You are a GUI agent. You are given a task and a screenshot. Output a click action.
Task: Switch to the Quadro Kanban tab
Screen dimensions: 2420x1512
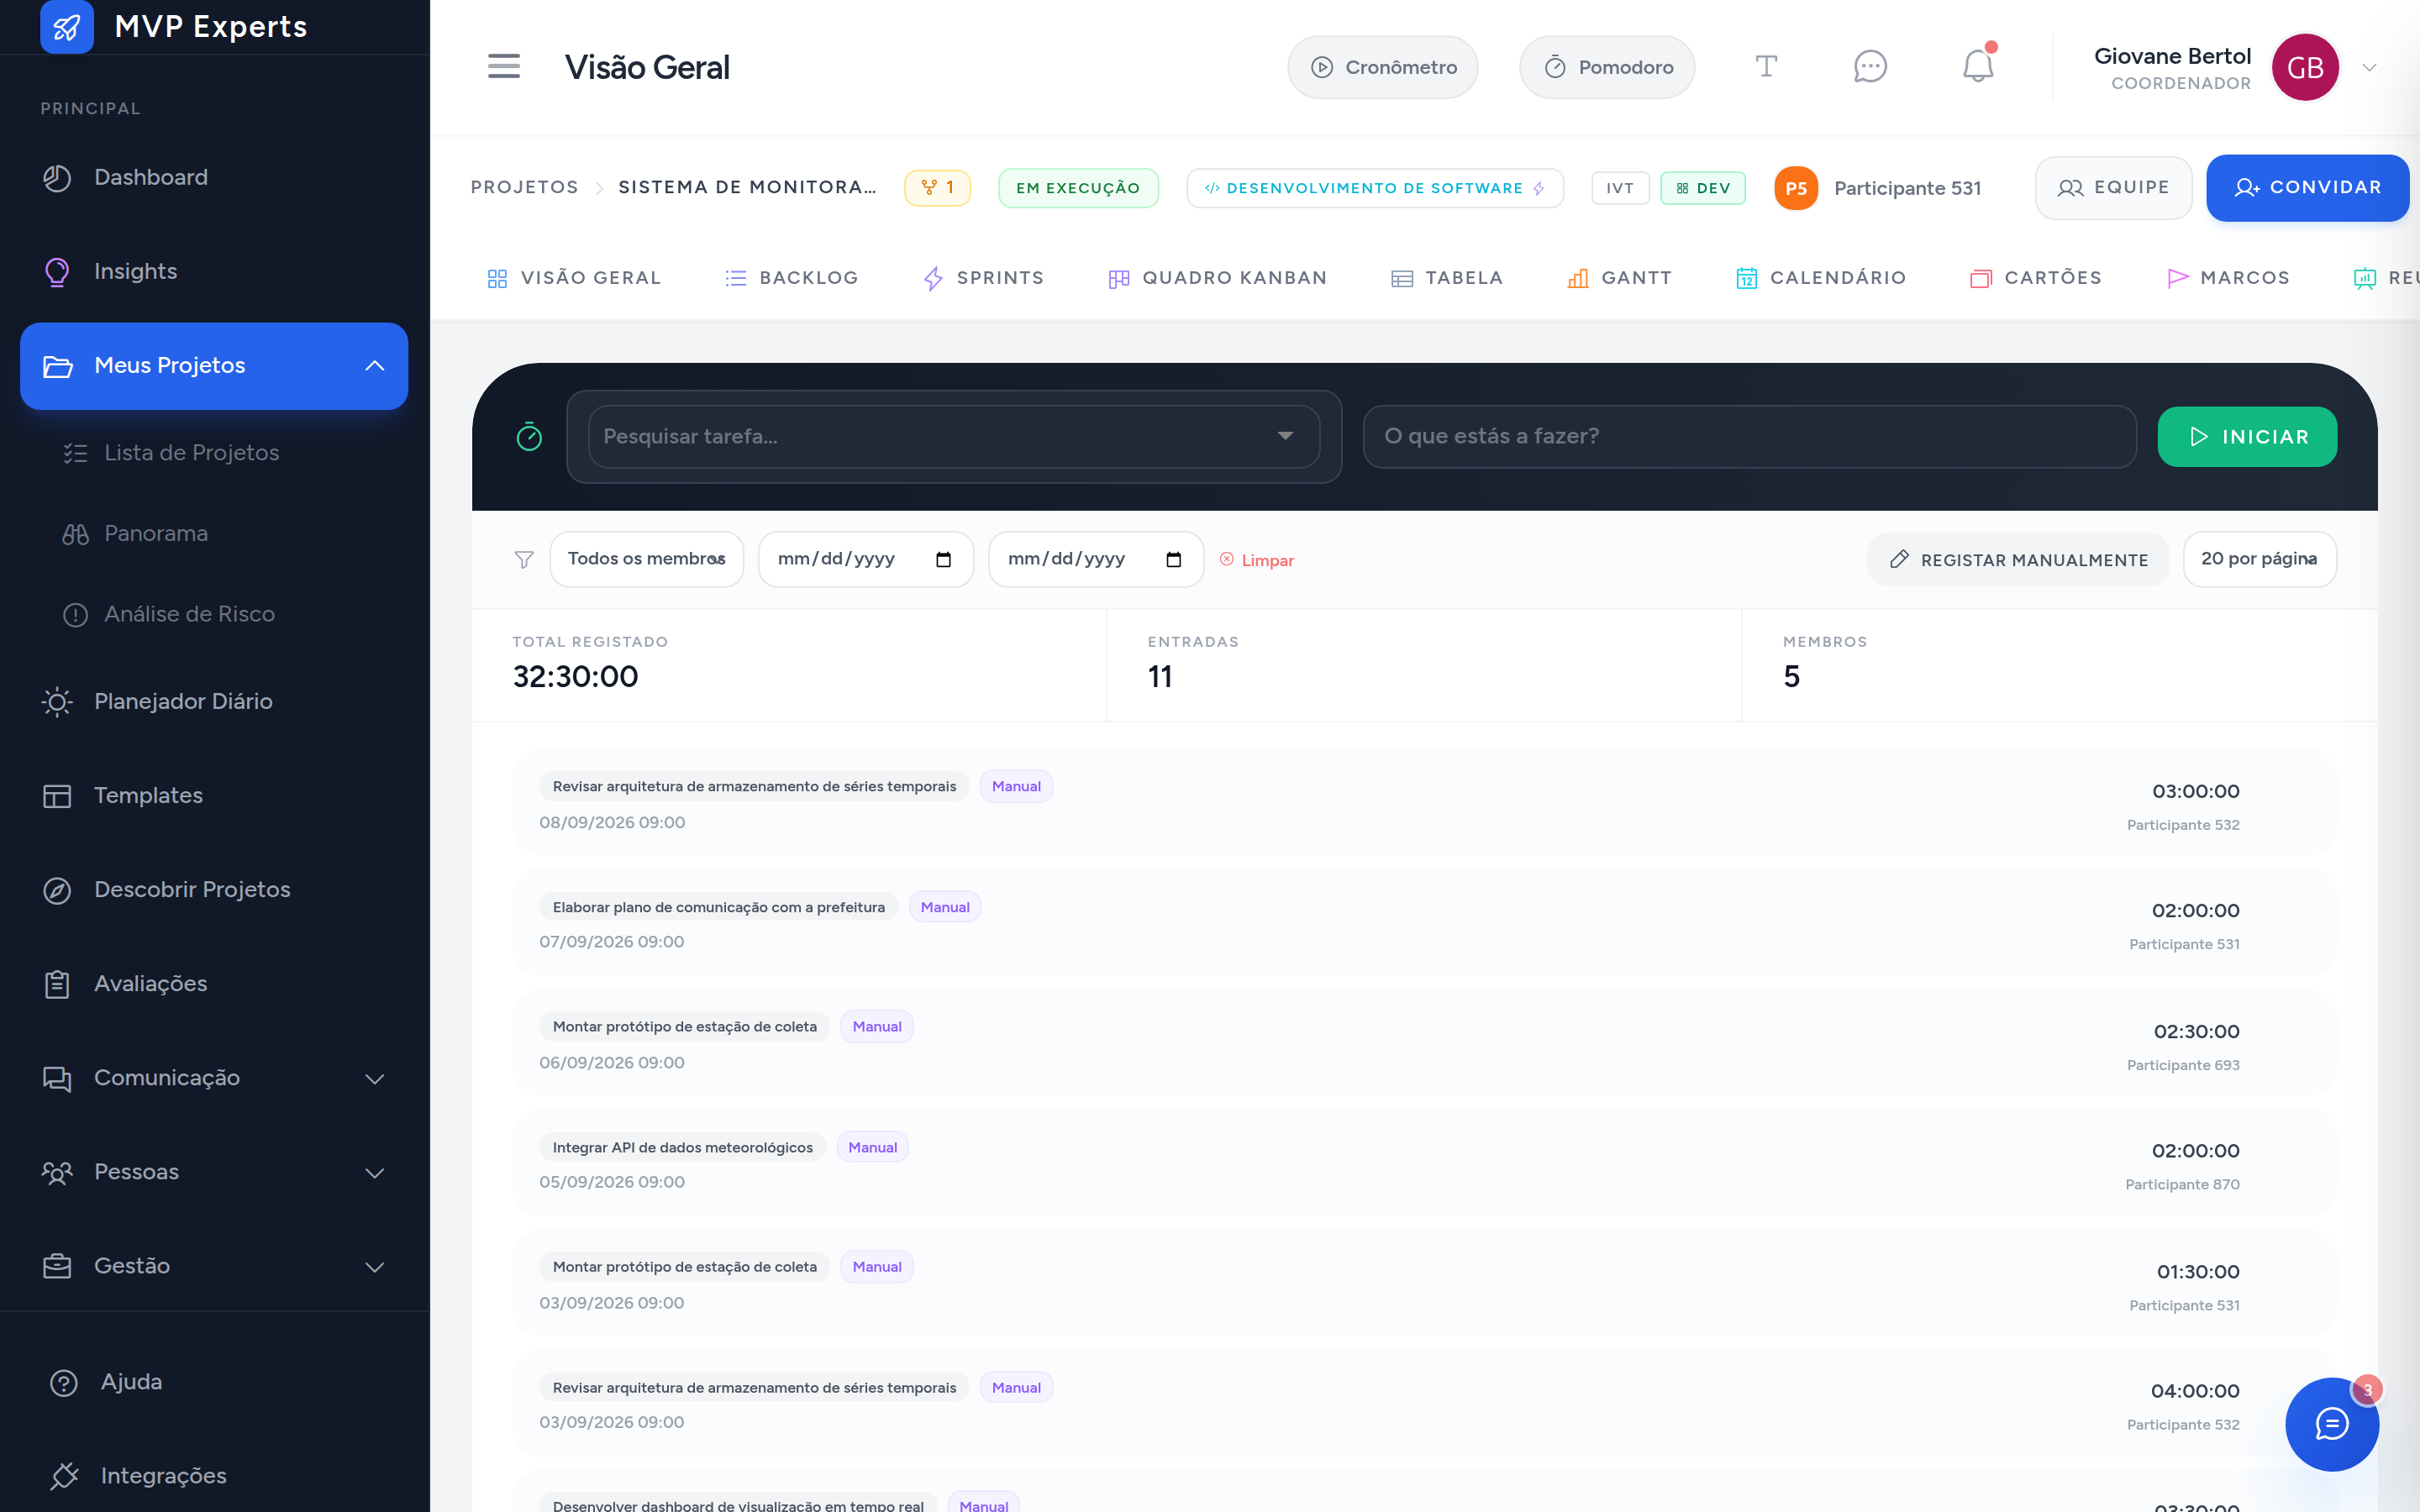(x=1217, y=278)
